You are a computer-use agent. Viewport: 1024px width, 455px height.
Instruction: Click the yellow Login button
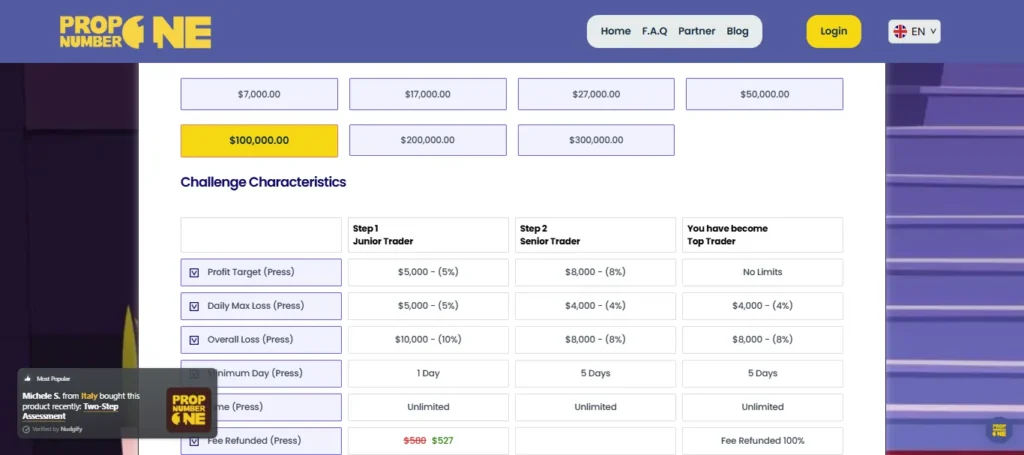pyautogui.click(x=833, y=31)
